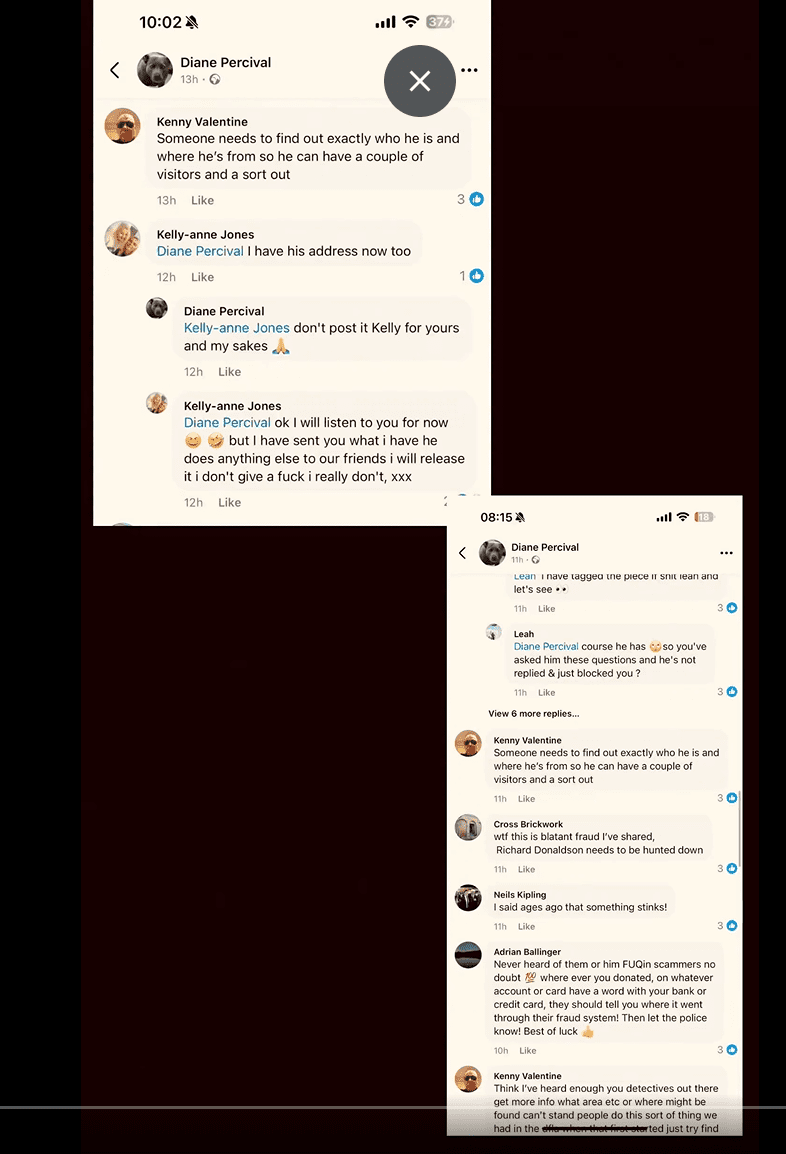Open Adrian Ballinger's profile picture

(x=468, y=955)
